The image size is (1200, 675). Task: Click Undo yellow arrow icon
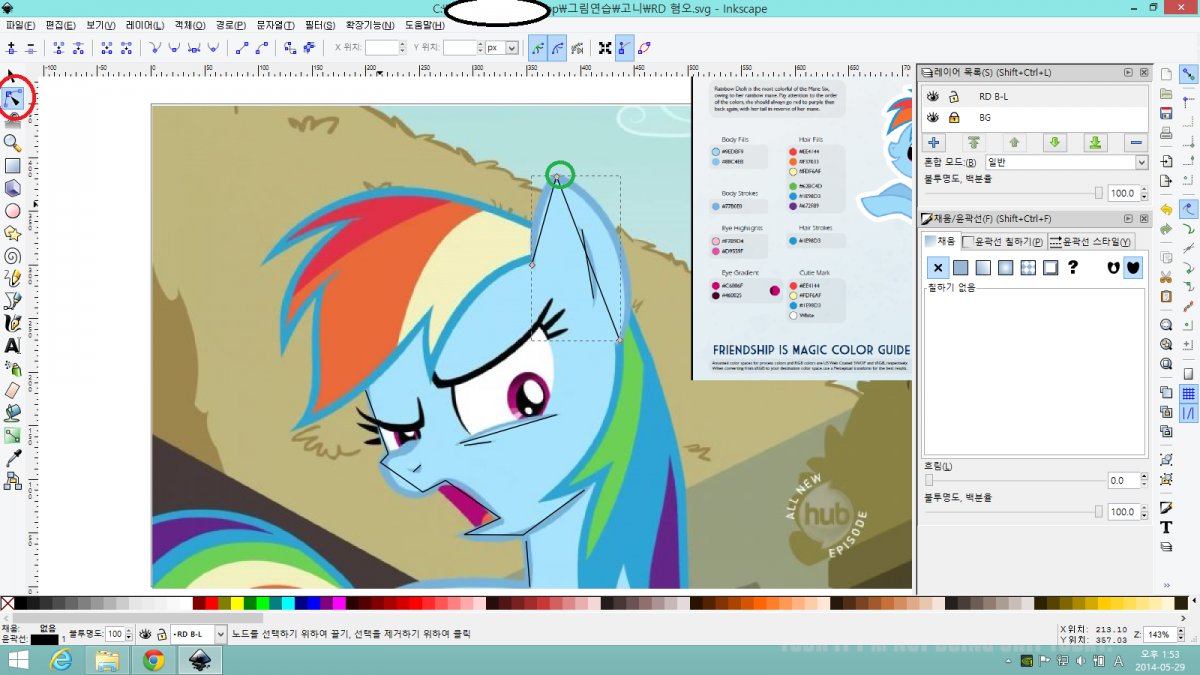(x=1166, y=208)
